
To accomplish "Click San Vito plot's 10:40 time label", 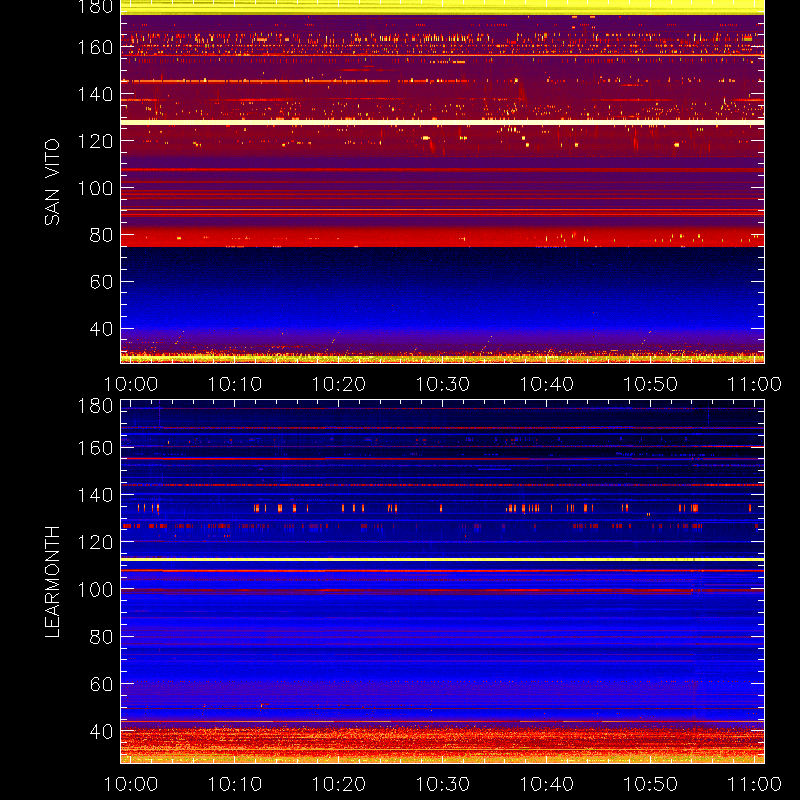I will pos(546,384).
